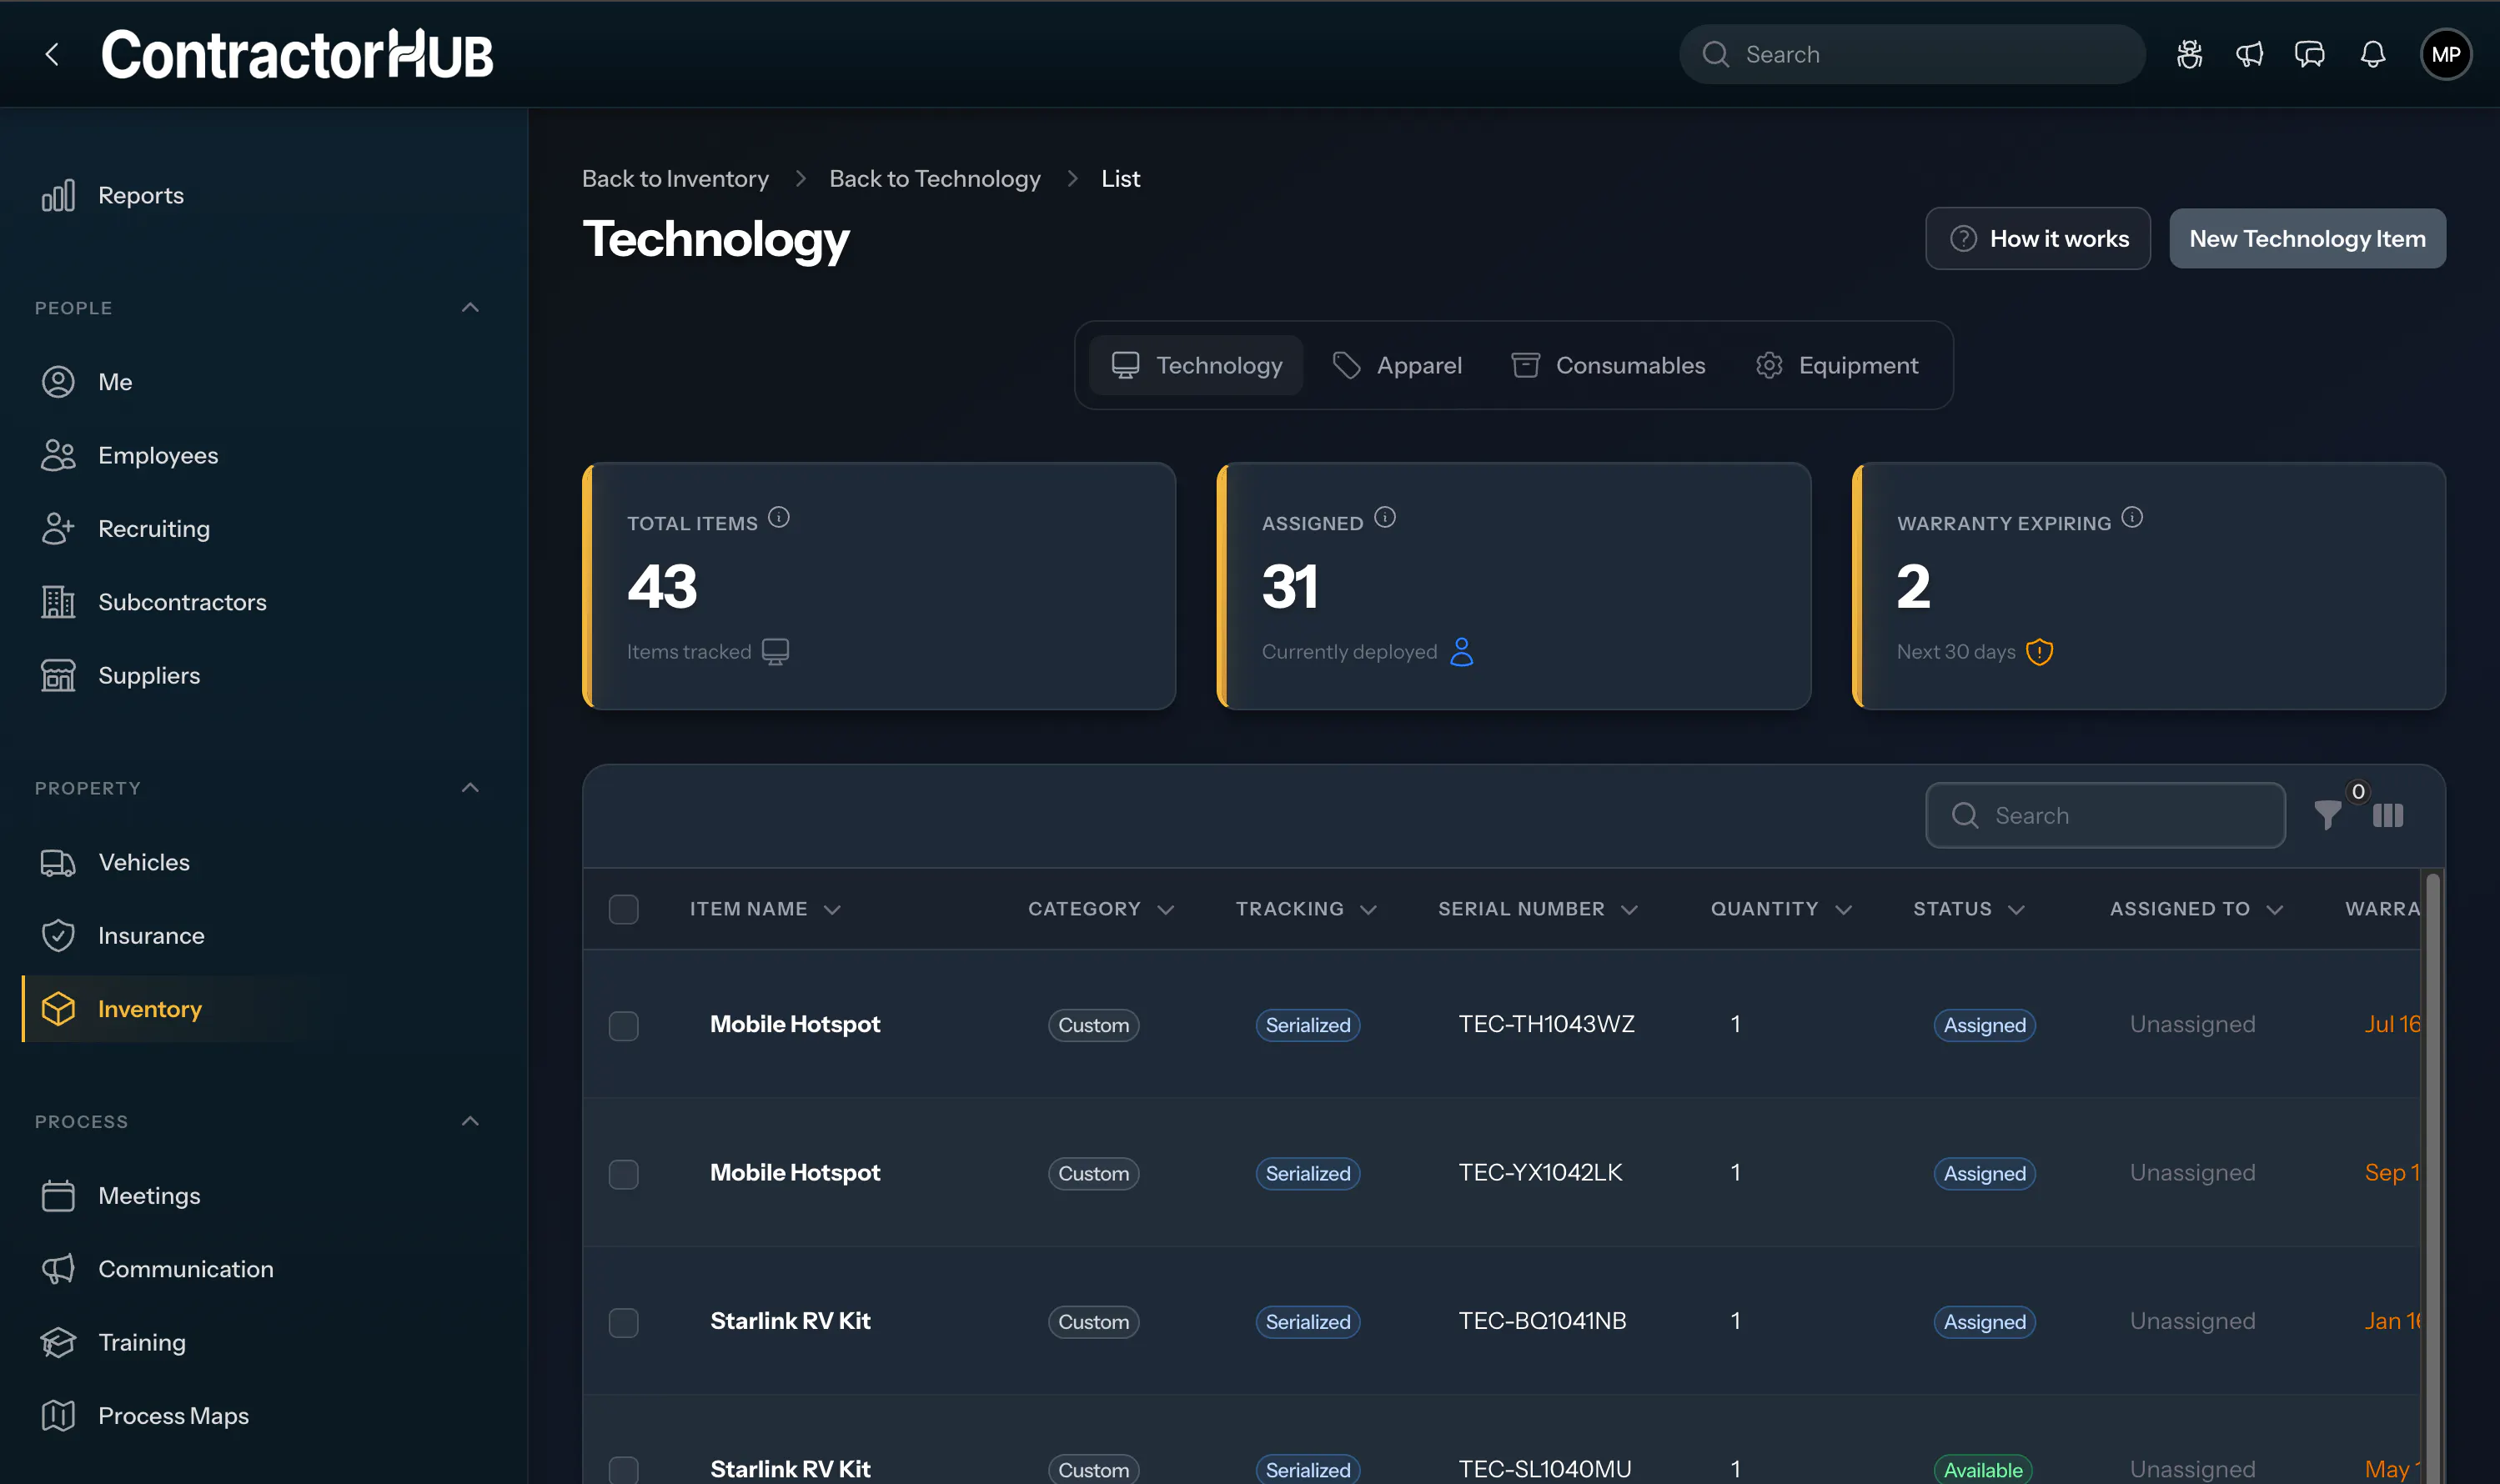
Task: Check the Mobile Hotspot TEC-TH1043WZ row checkbox
Action: [624, 1025]
